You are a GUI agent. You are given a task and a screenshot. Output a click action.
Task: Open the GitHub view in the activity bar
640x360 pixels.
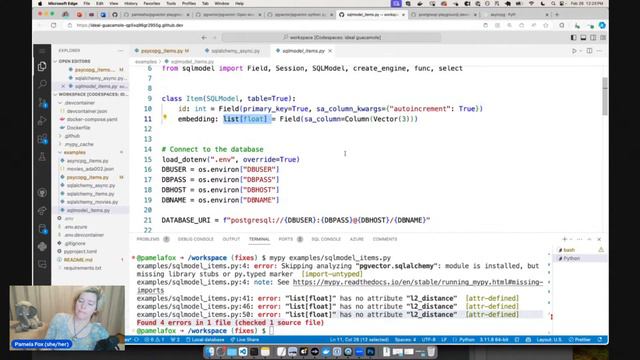point(42,193)
